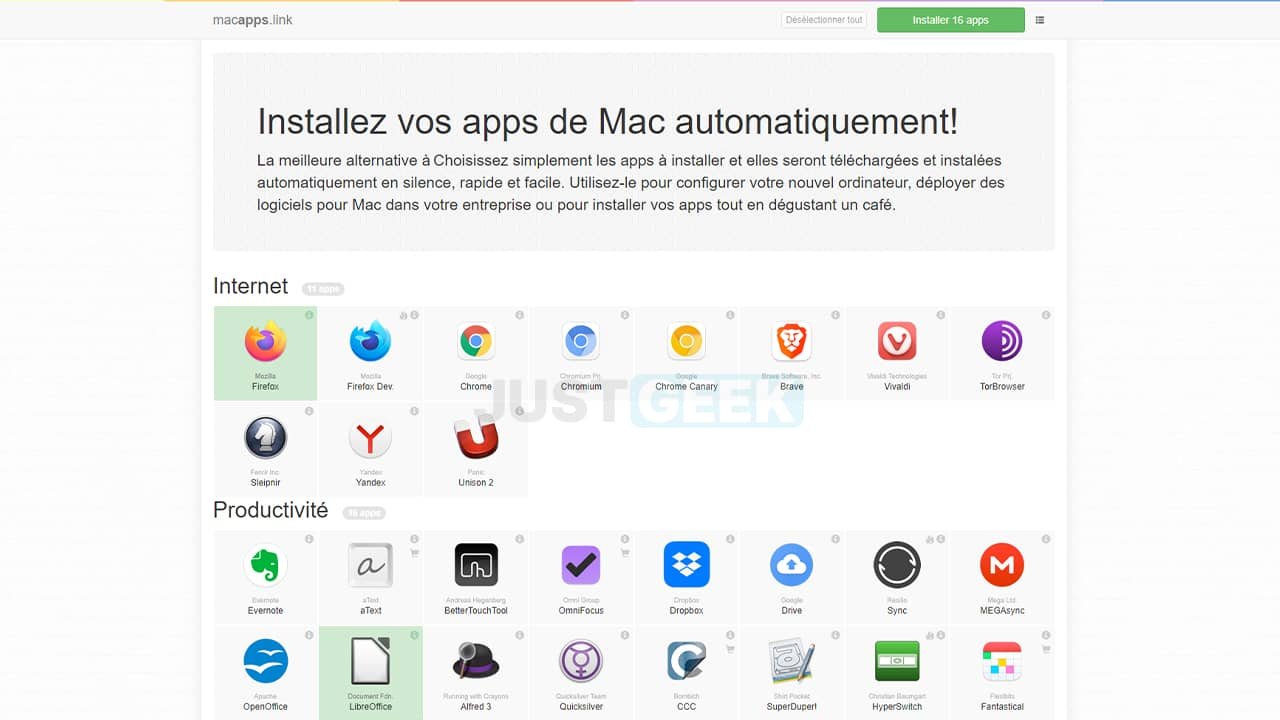The height and width of the screenshot is (720, 1280).
Task: Select the Chromium app icon
Action: tap(581, 342)
